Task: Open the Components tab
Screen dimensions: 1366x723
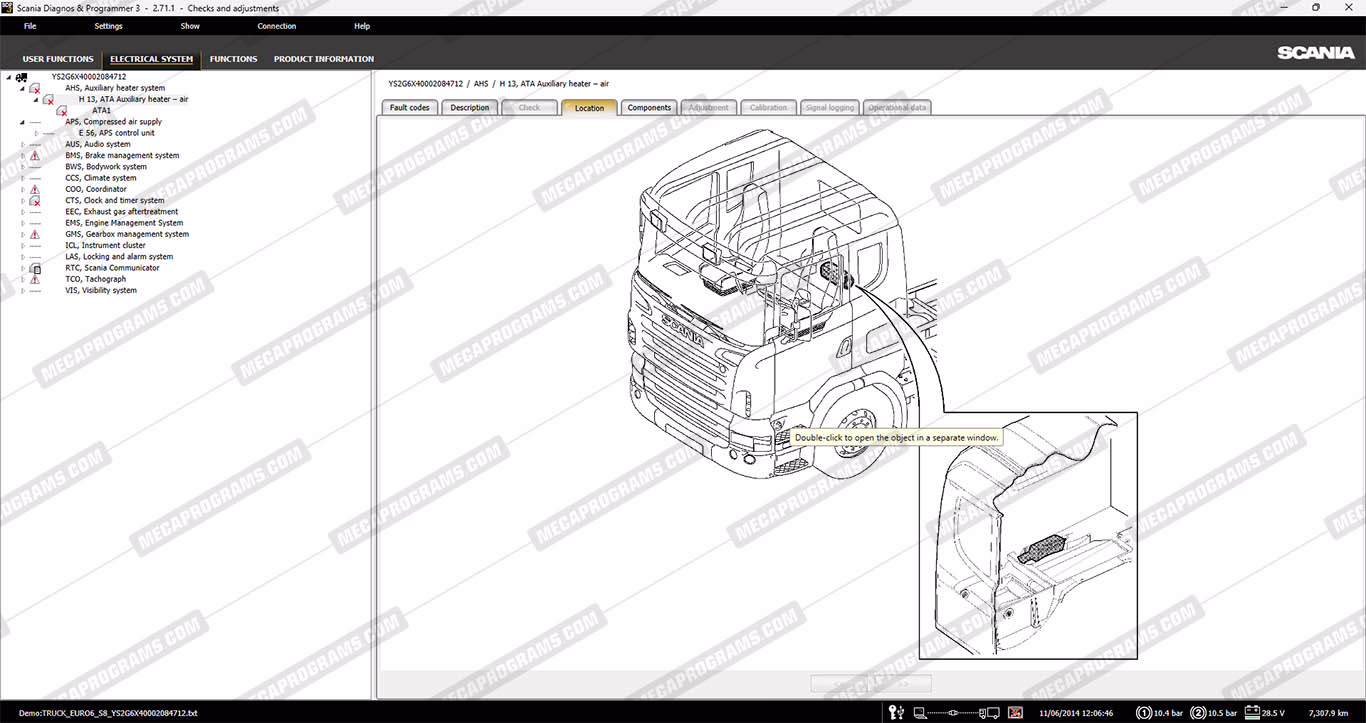Action: pyautogui.click(x=649, y=107)
